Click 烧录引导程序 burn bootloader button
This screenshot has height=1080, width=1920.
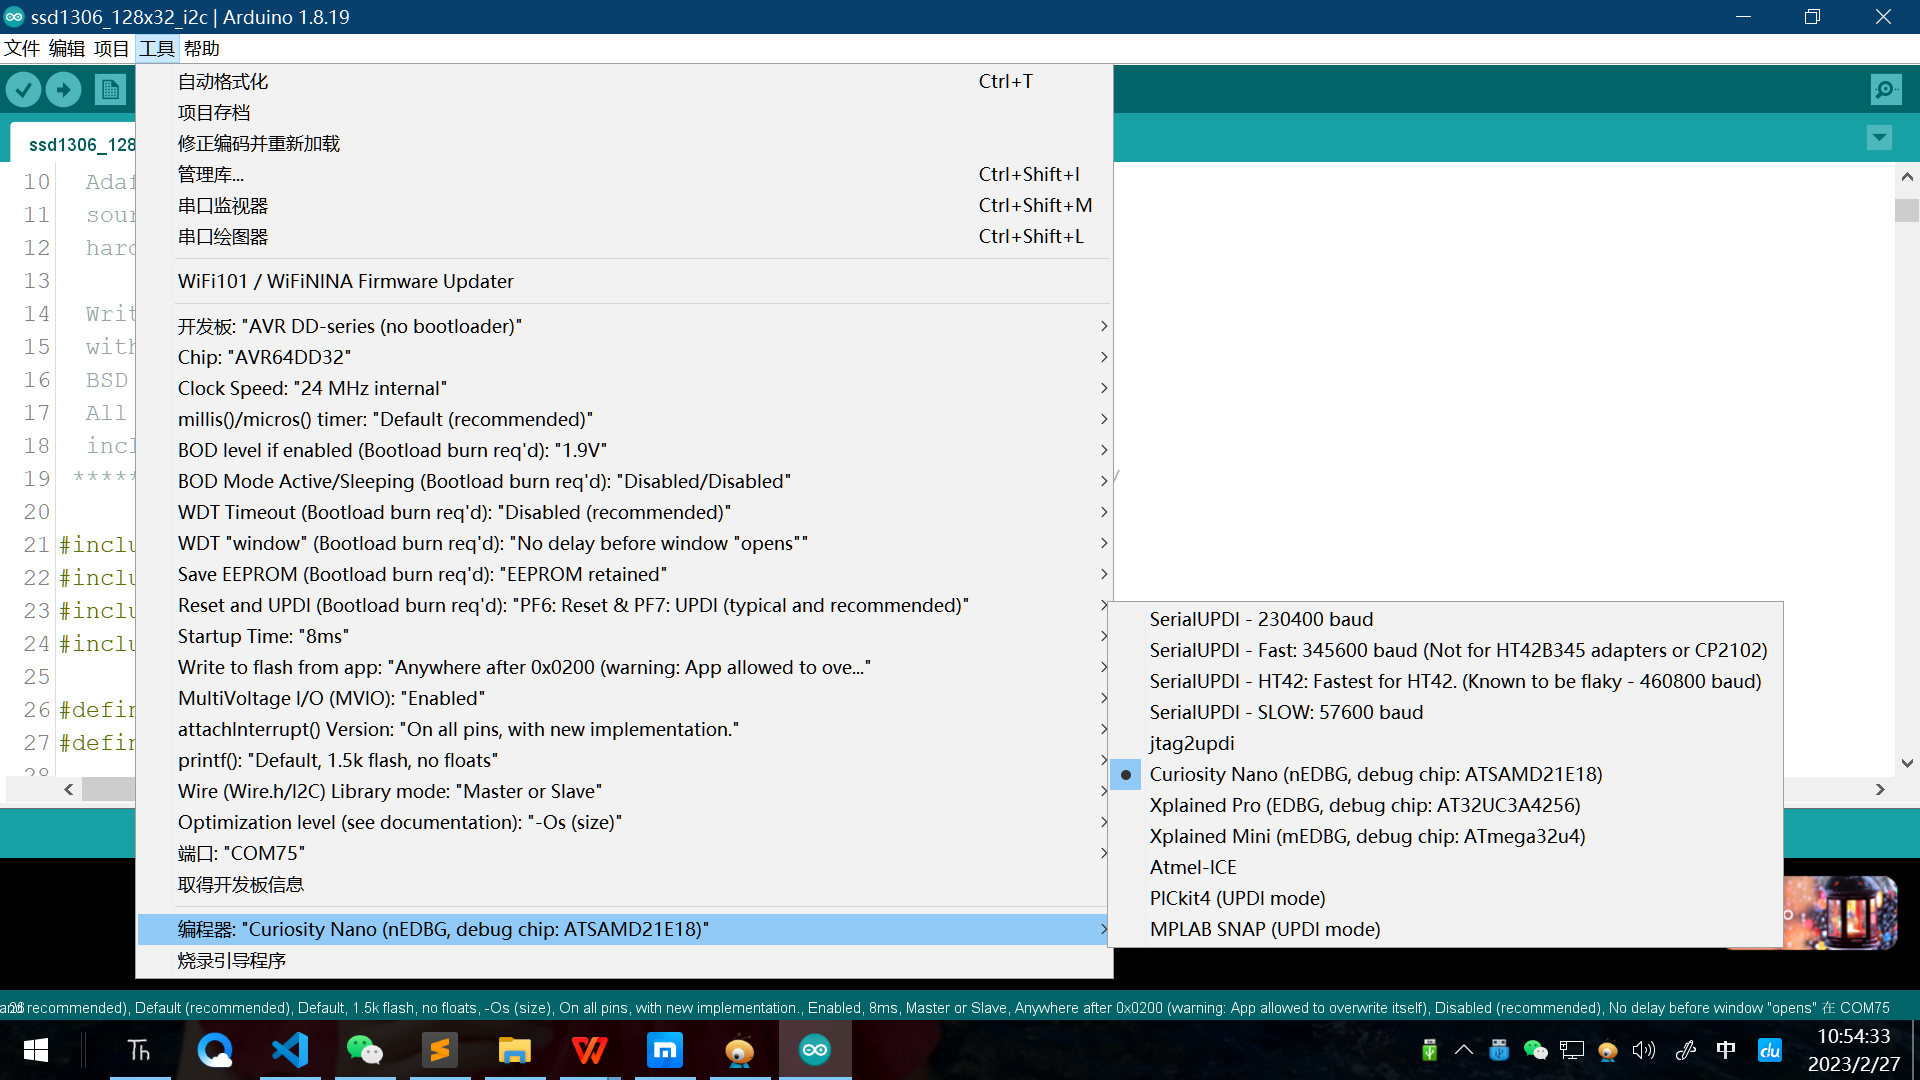(231, 960)
